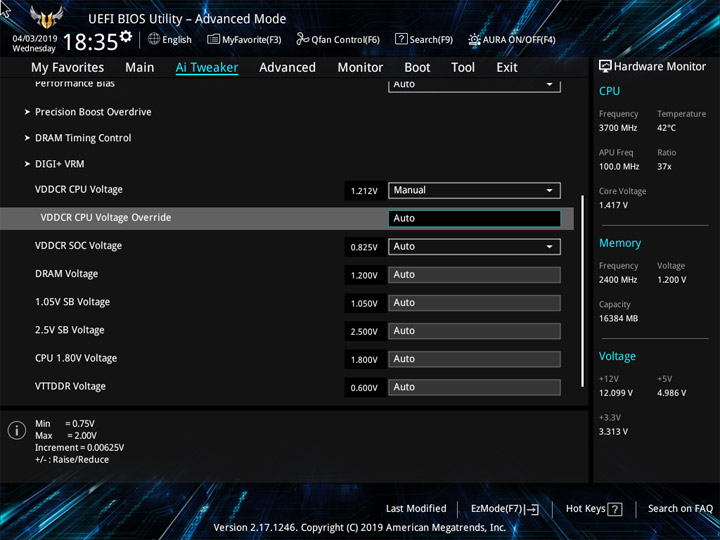Click the CPU heading in Hardware Monitor
This screenshot has width=720, height=540.
point(609,91)
